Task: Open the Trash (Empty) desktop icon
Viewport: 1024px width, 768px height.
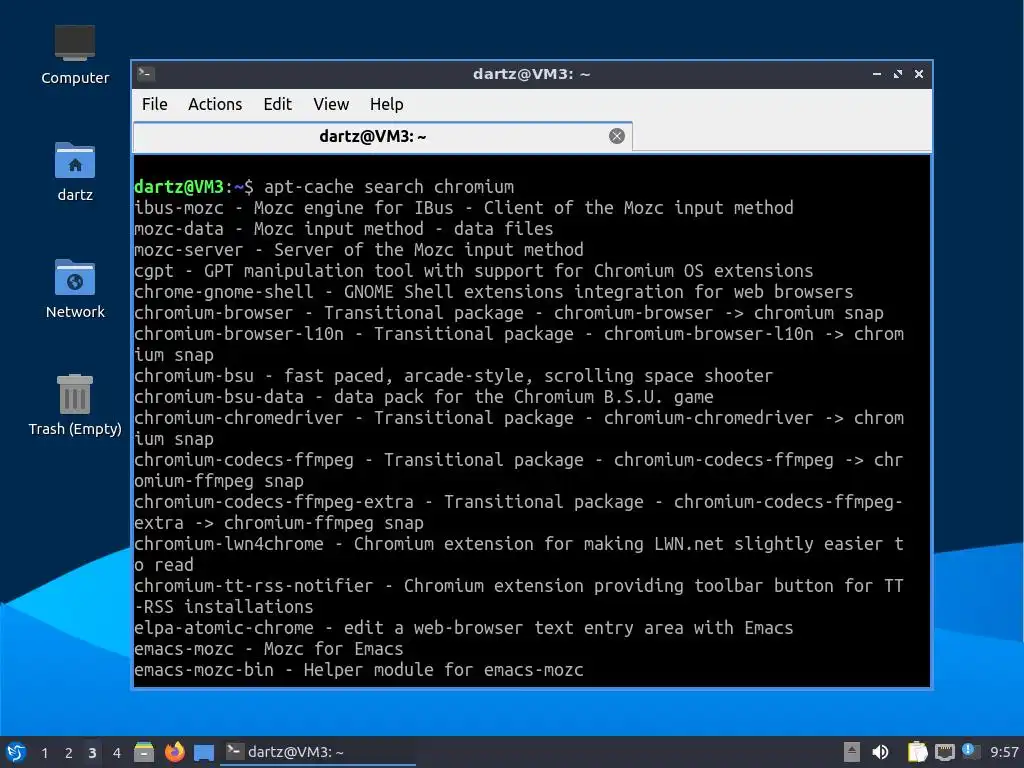Action: tap(74, 405)
